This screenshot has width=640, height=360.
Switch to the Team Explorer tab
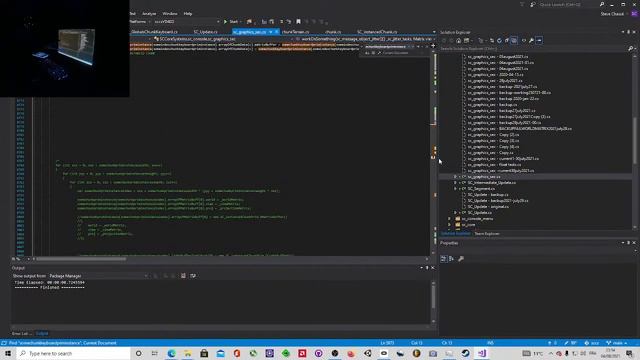pyautogui.click(x=487, y=234)
